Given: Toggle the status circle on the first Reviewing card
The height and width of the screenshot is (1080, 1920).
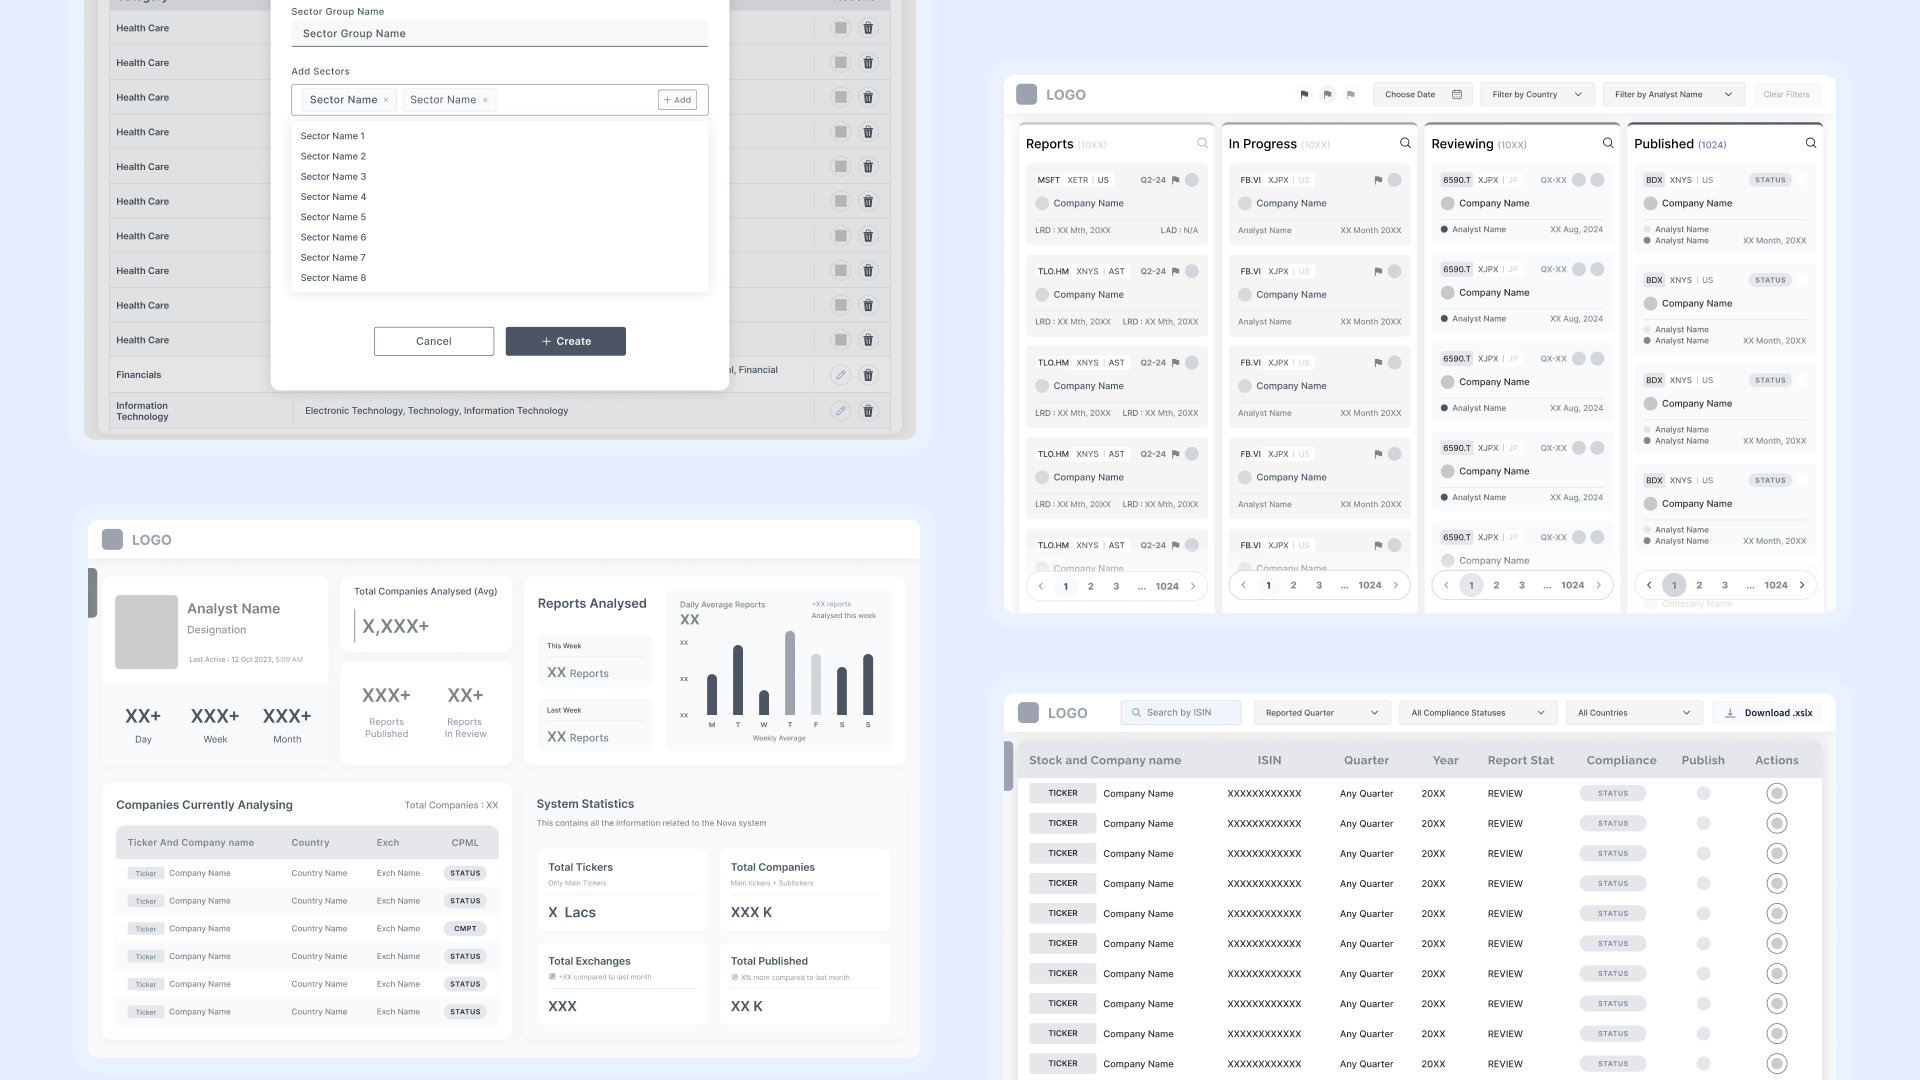Looking at the screenshot, I should 1578,180.
